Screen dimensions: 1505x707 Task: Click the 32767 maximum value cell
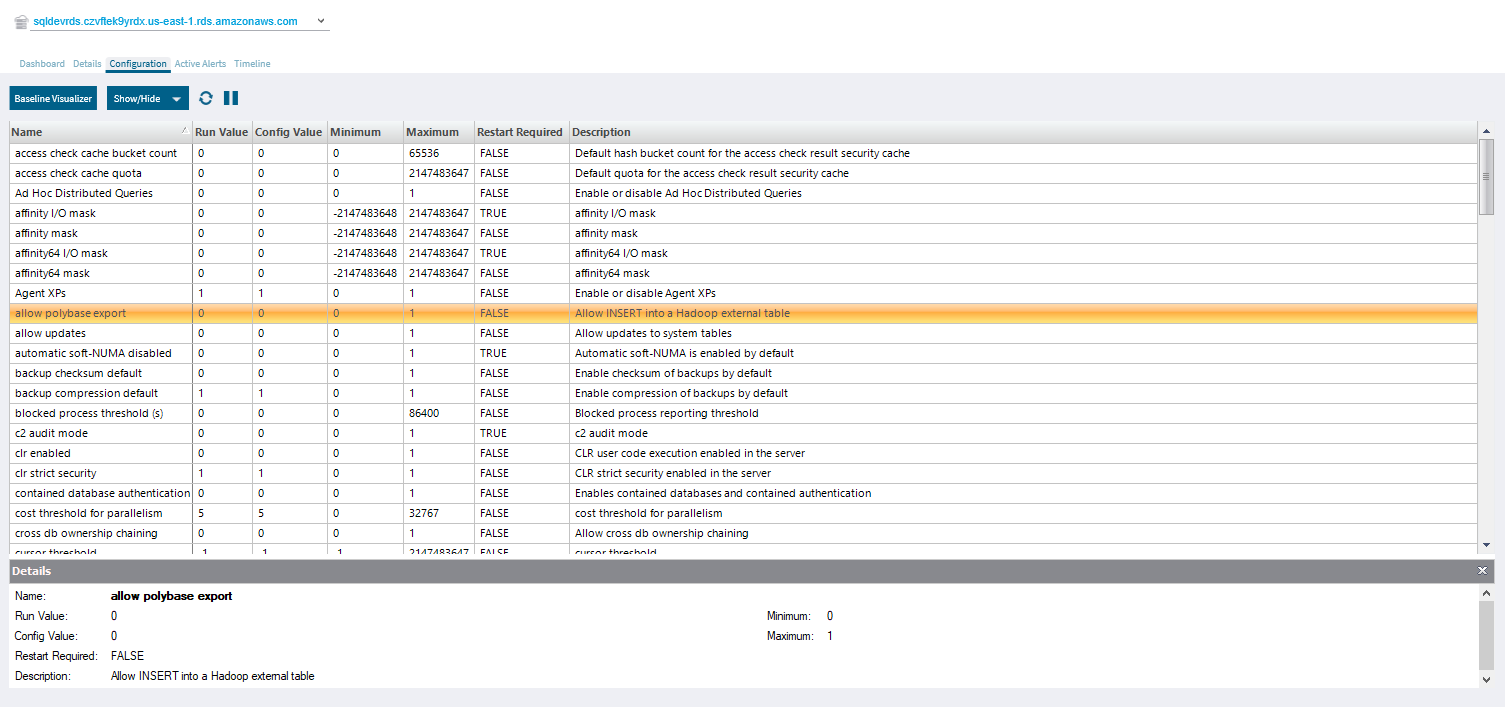point(438,513)
